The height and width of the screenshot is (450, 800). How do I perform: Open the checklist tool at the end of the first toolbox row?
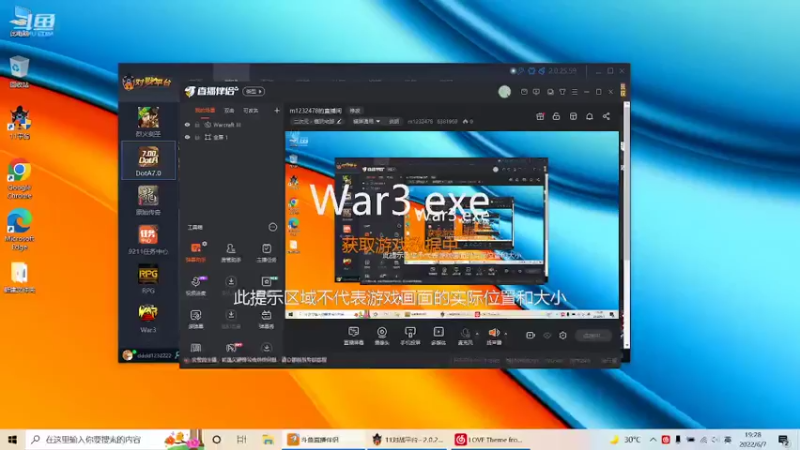click(266, 252)
